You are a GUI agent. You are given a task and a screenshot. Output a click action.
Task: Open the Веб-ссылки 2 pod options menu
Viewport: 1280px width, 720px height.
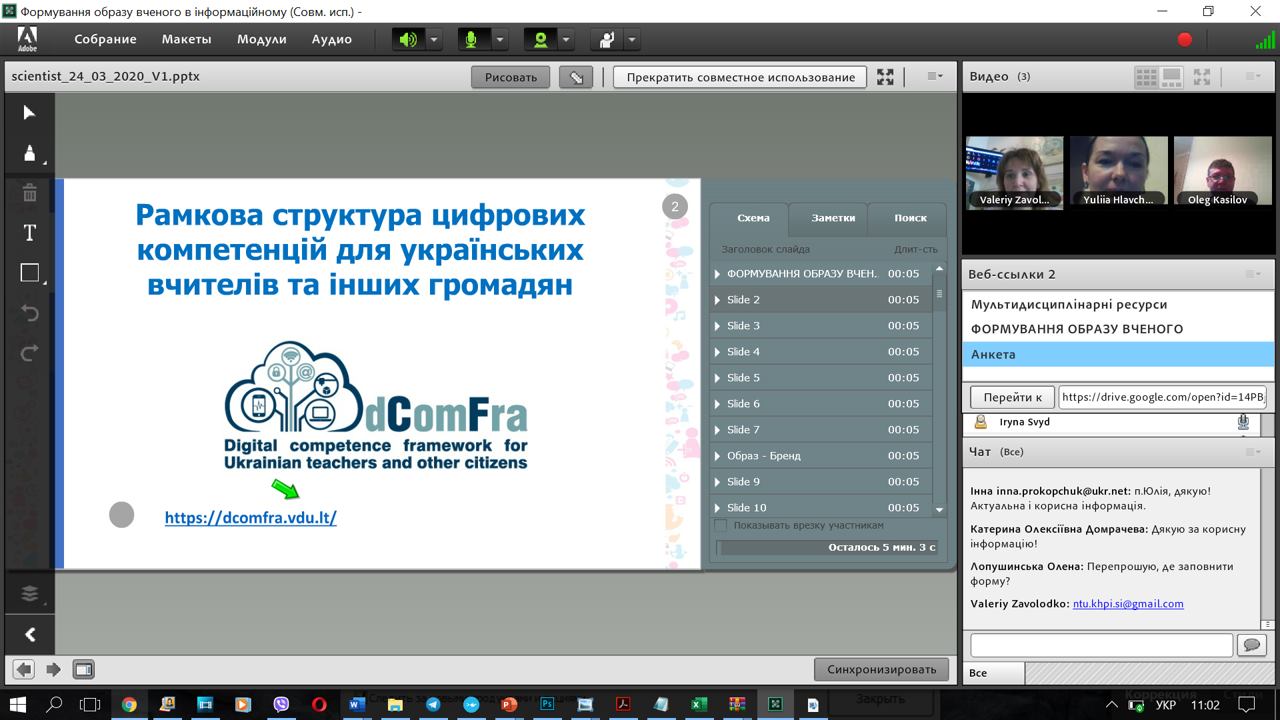(1253, 274)
